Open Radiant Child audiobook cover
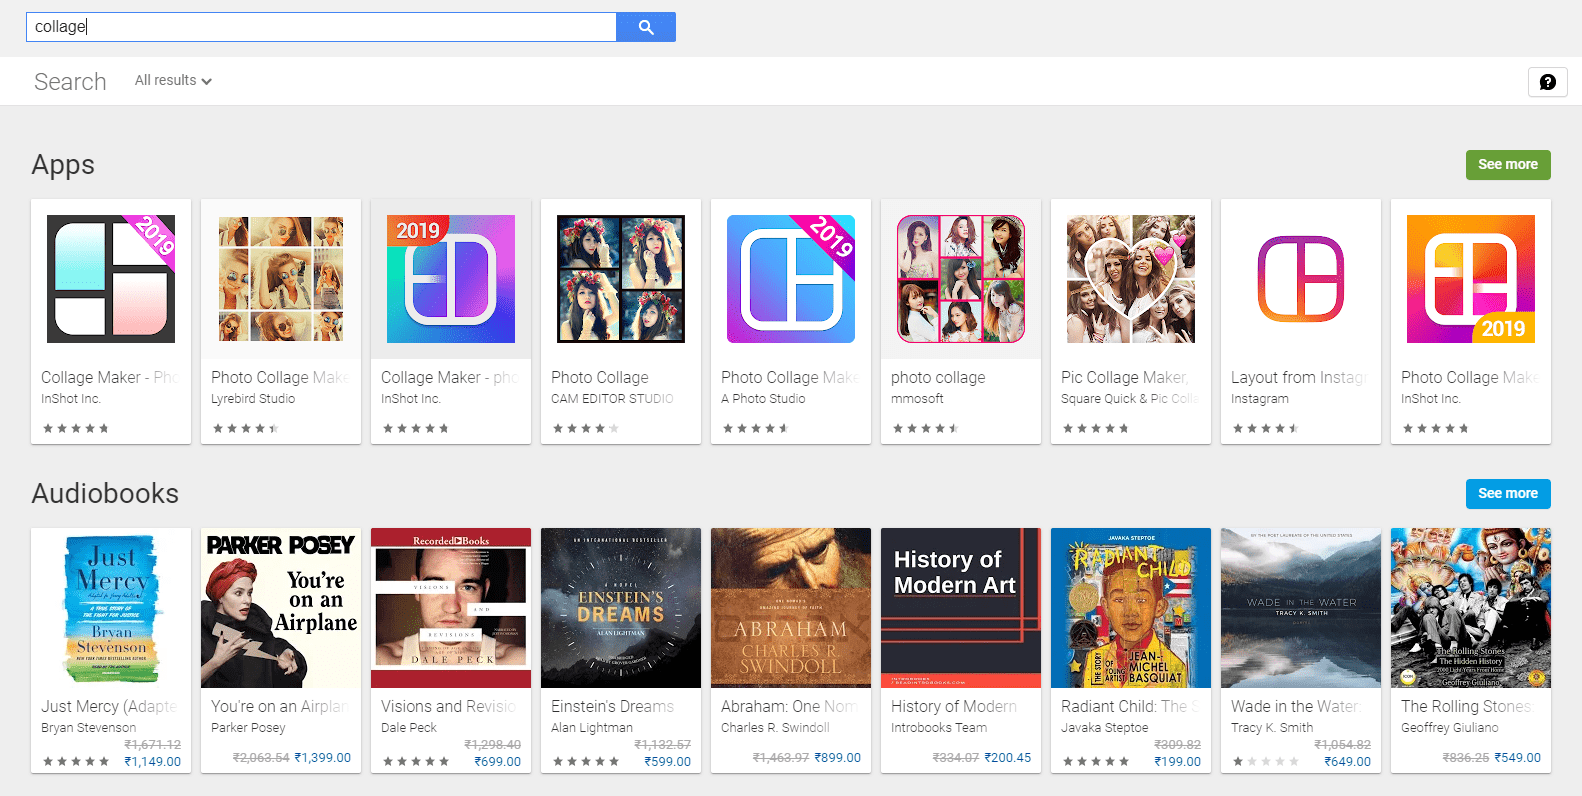This screenshot has width=1582, height=796. coord(1131,608)
